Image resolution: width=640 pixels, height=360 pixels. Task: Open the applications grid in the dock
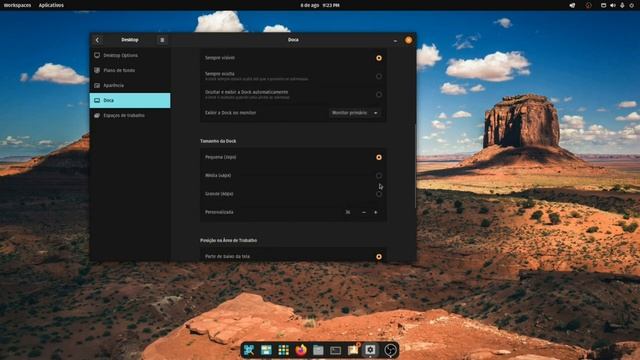tap(284, 350)
